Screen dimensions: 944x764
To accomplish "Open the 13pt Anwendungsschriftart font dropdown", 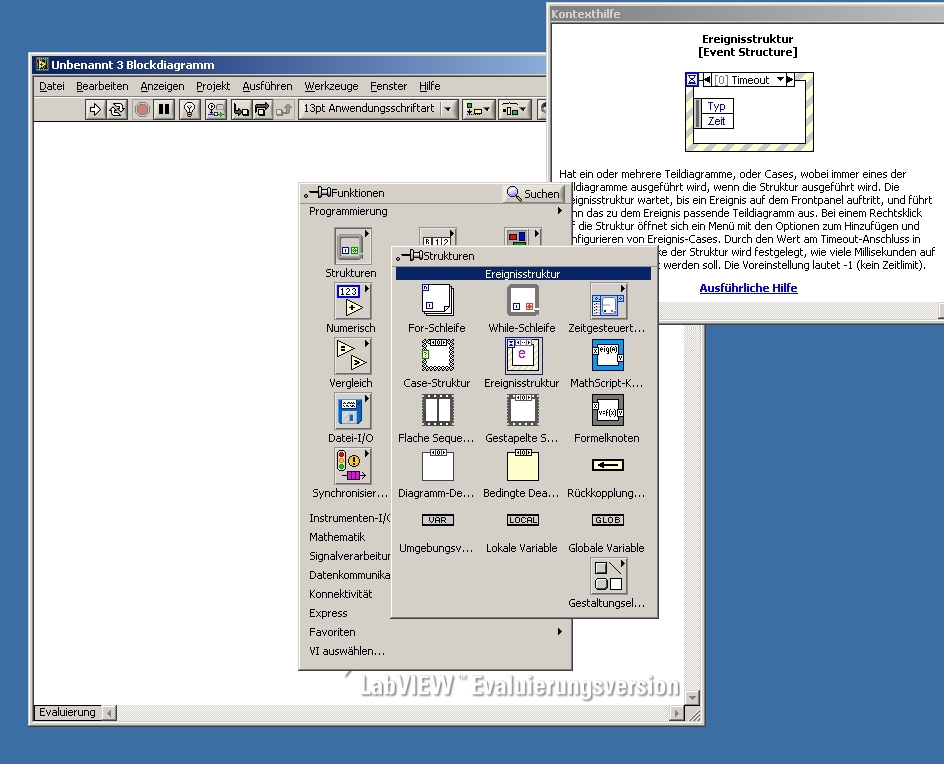I will pyautogui.click(x=377, y=109).
